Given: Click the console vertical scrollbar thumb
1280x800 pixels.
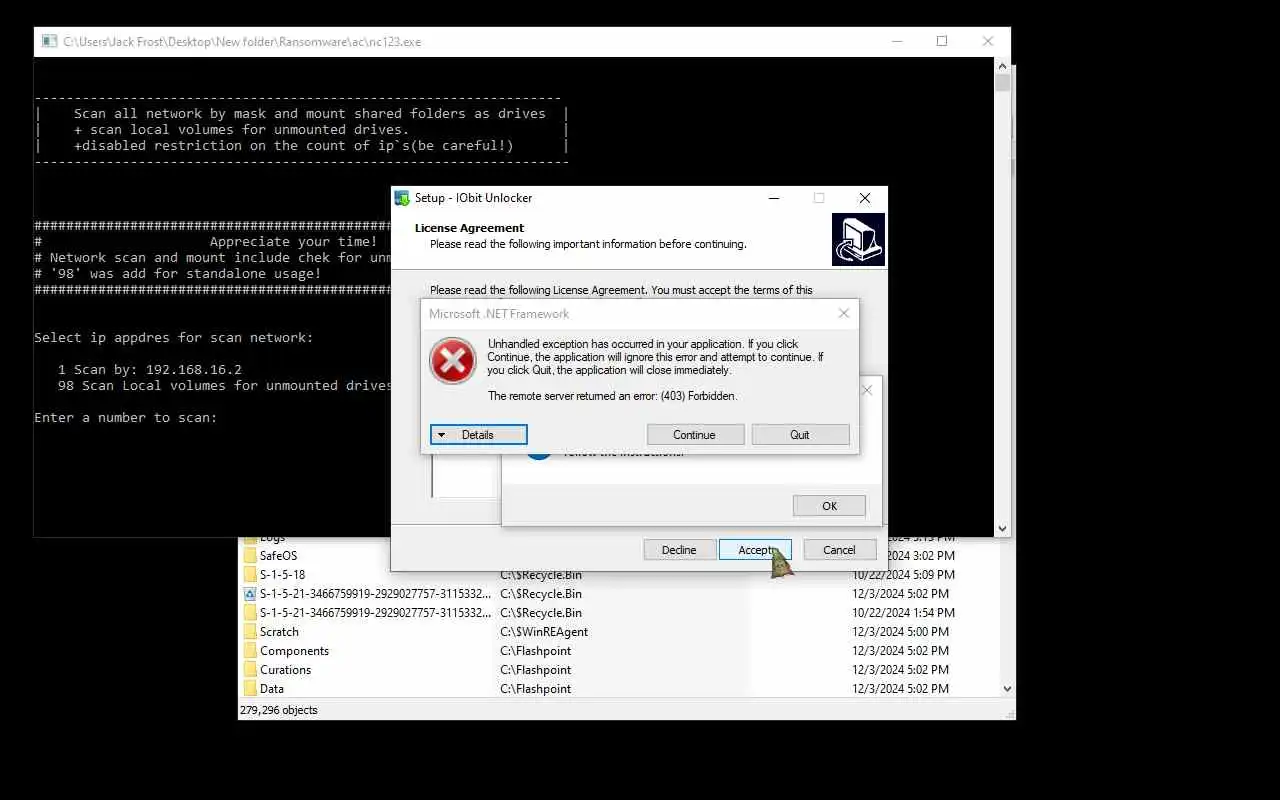Looking at the screenshot, I should point(1002,82).
